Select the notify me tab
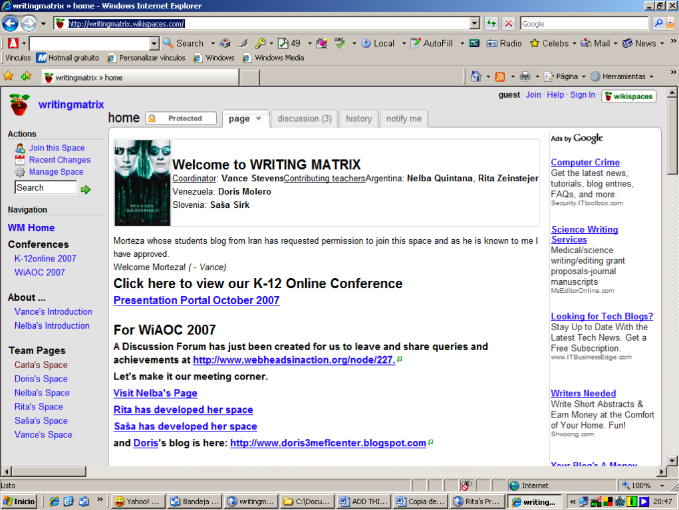The image size is (679, 510). coord(405,118)
